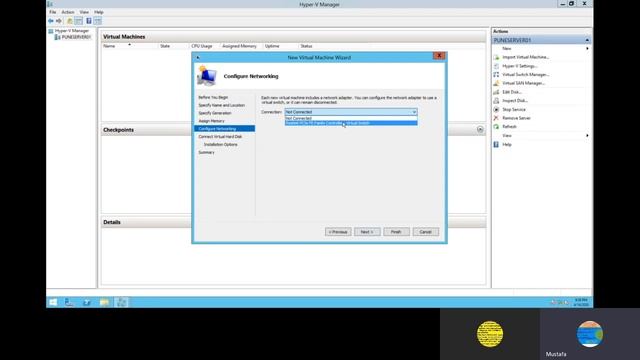Open Server Manager from the taskbar
The image size is (640, 360).
[70, 302]
